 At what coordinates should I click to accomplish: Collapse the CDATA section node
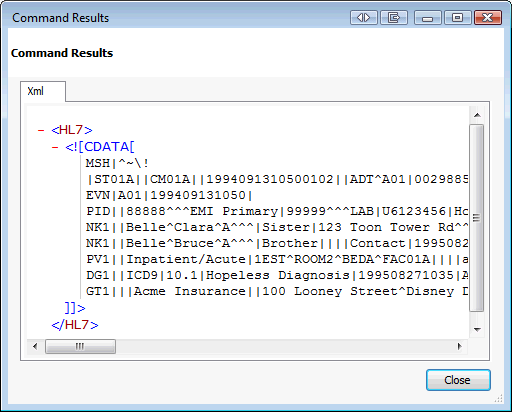coord(55,147)
